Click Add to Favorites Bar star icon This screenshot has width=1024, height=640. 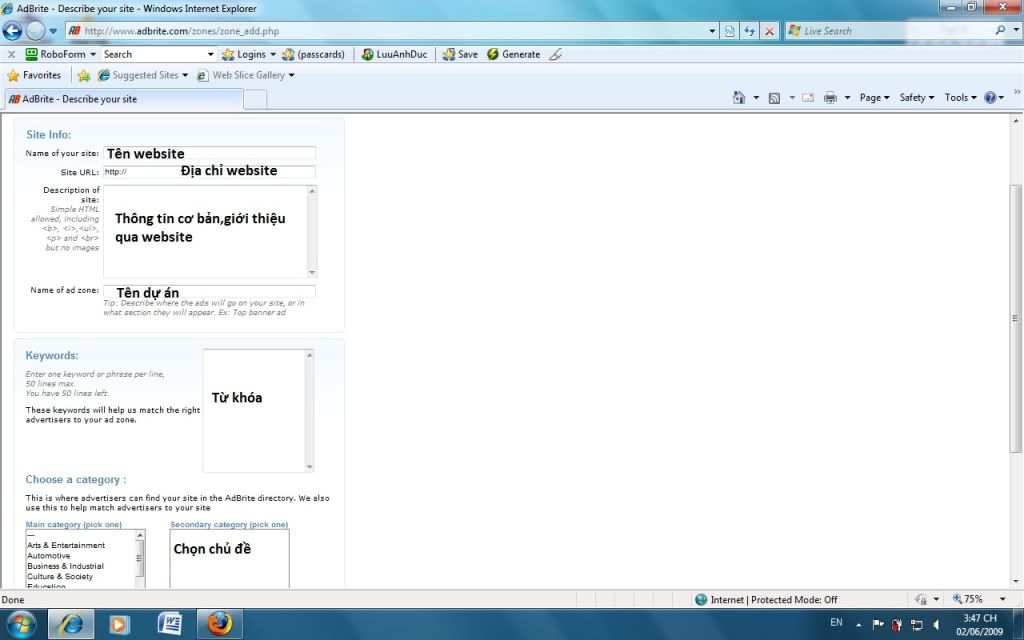pyautogui.click(x=84, y=75)
